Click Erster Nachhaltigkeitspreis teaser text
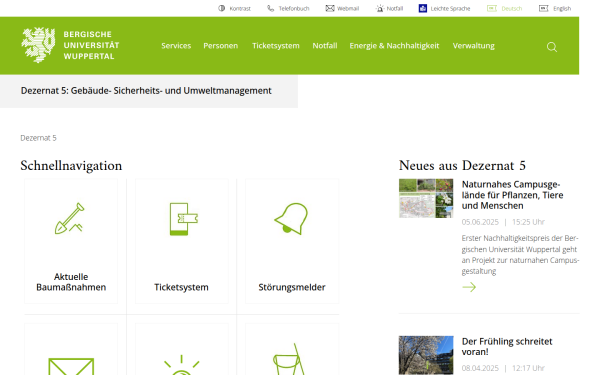 [x=520, y=254]
